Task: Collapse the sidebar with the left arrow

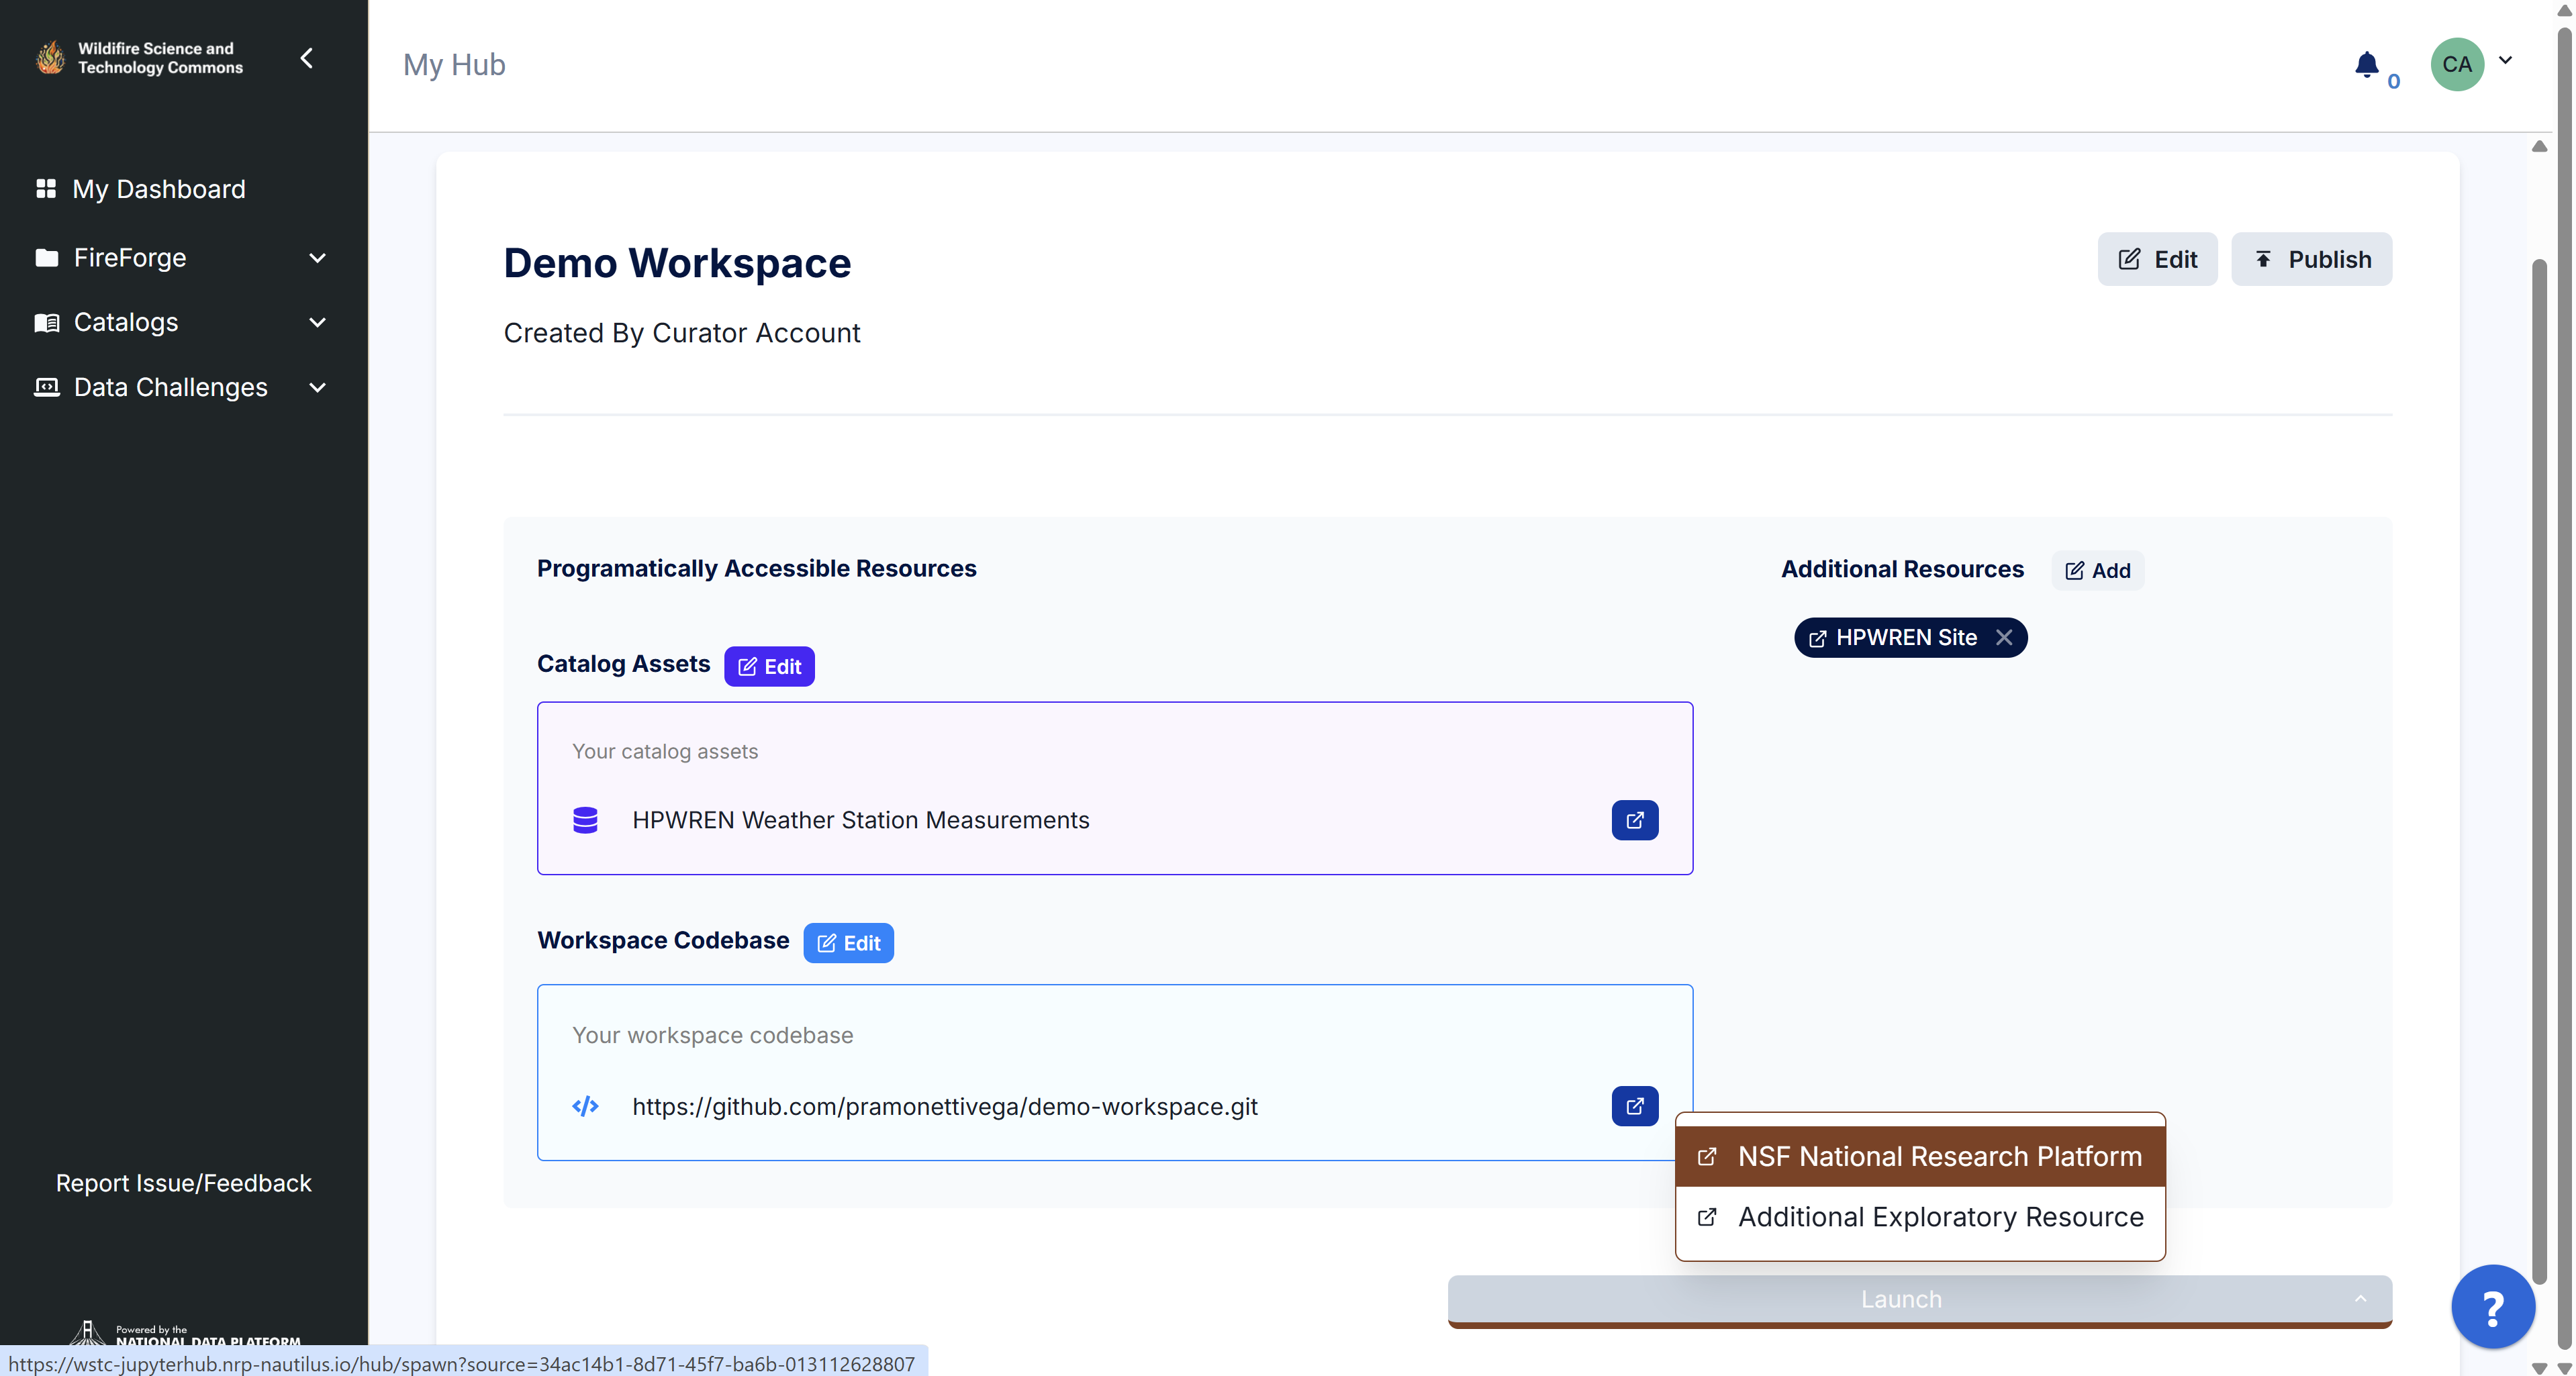Action: 307,58
